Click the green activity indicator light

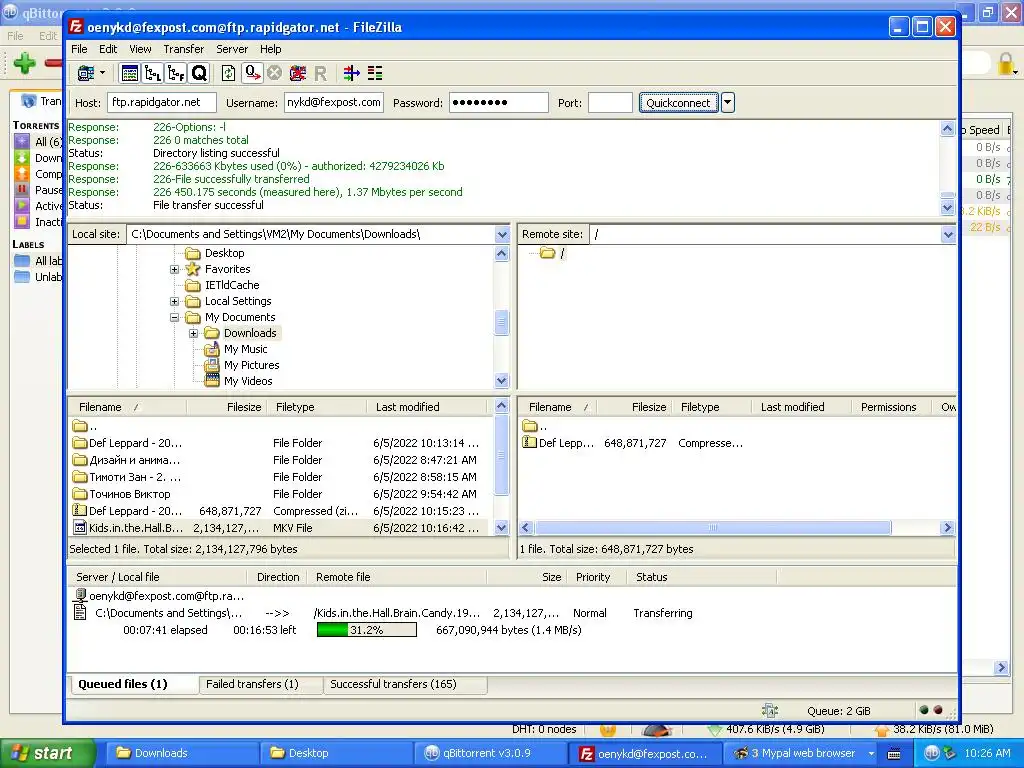(923, 710)
